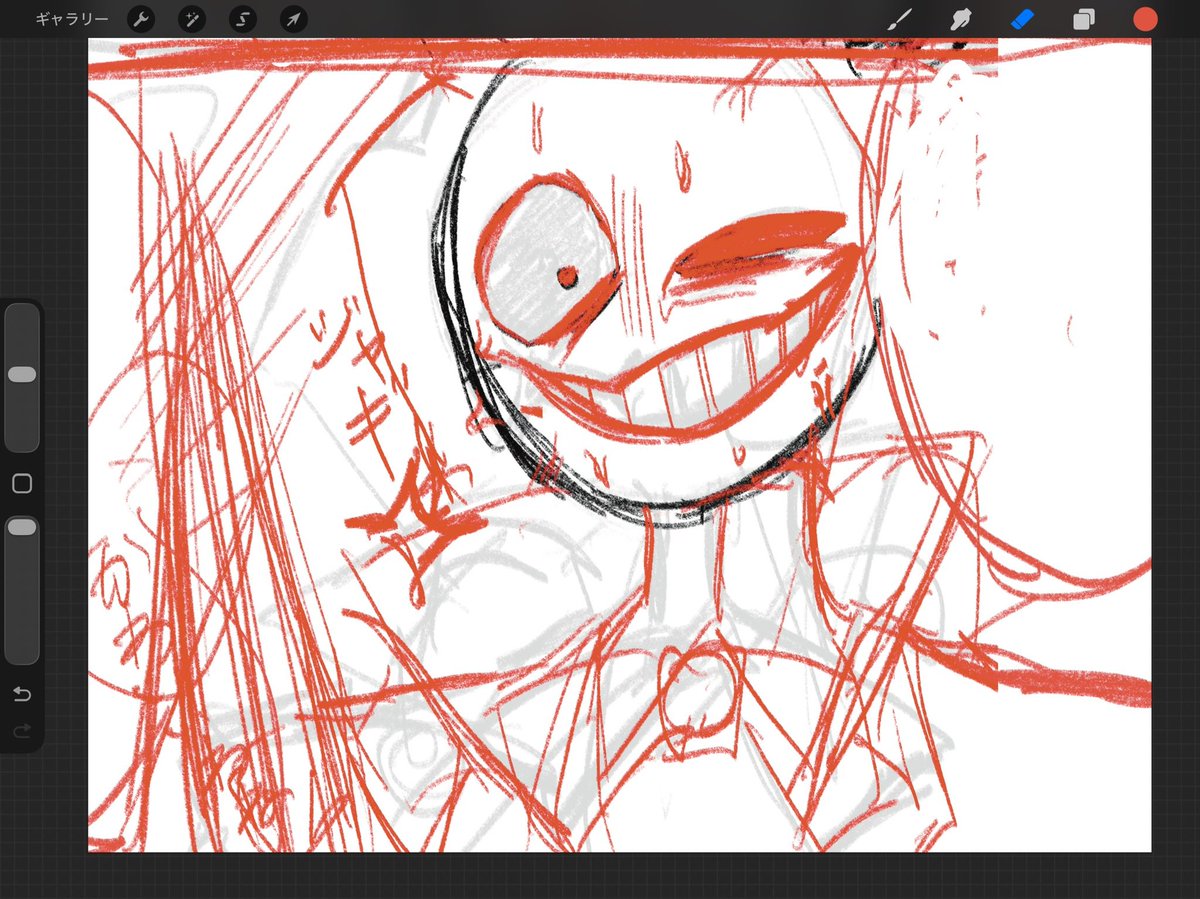Image resolution: width=1200 pixels, height=899 pixels.
Task: Activate the Transform arrow tool
Action: point(294,19)
